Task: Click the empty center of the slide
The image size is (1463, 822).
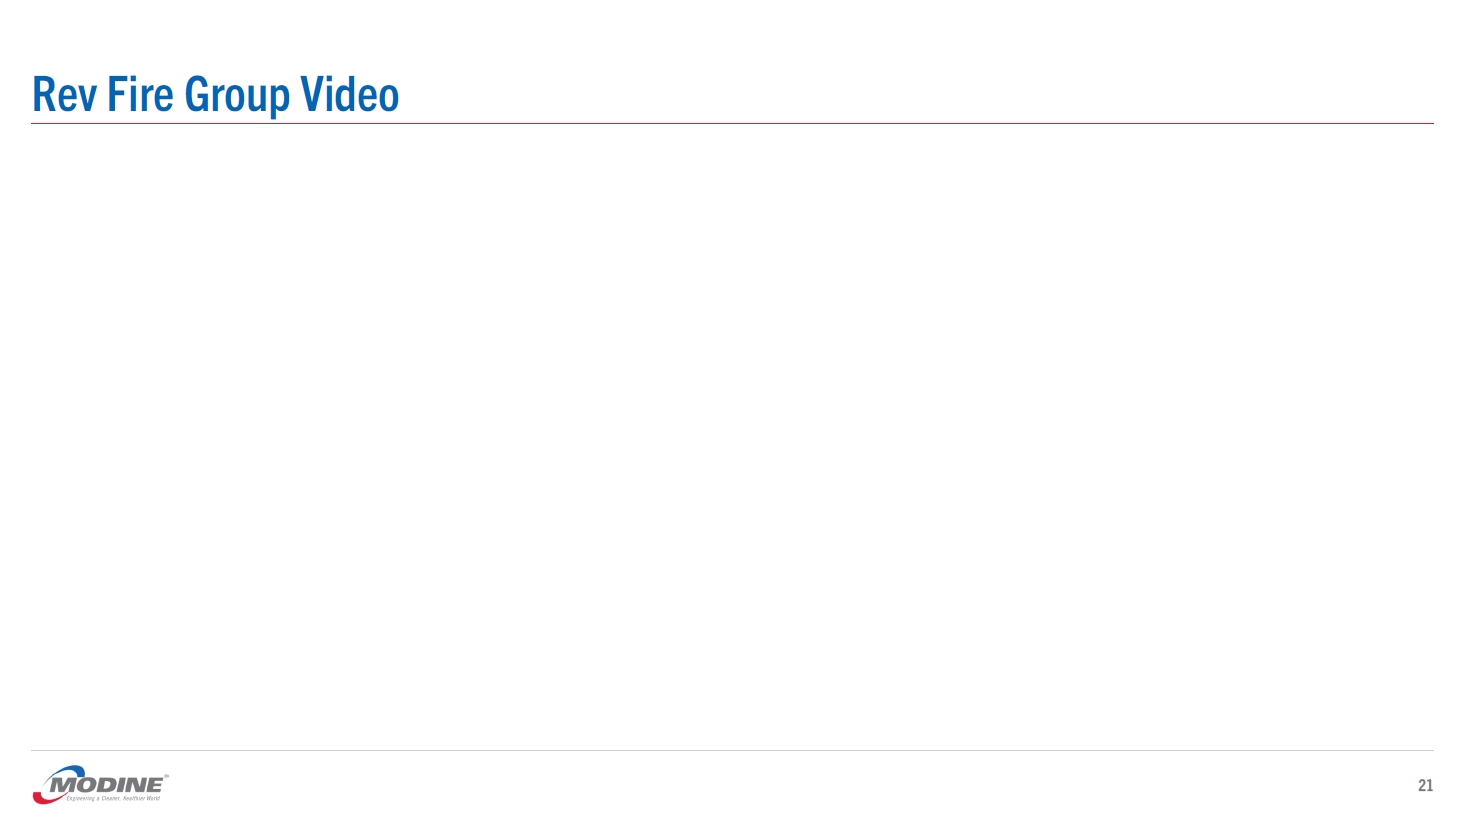Action: coord(732,436)
